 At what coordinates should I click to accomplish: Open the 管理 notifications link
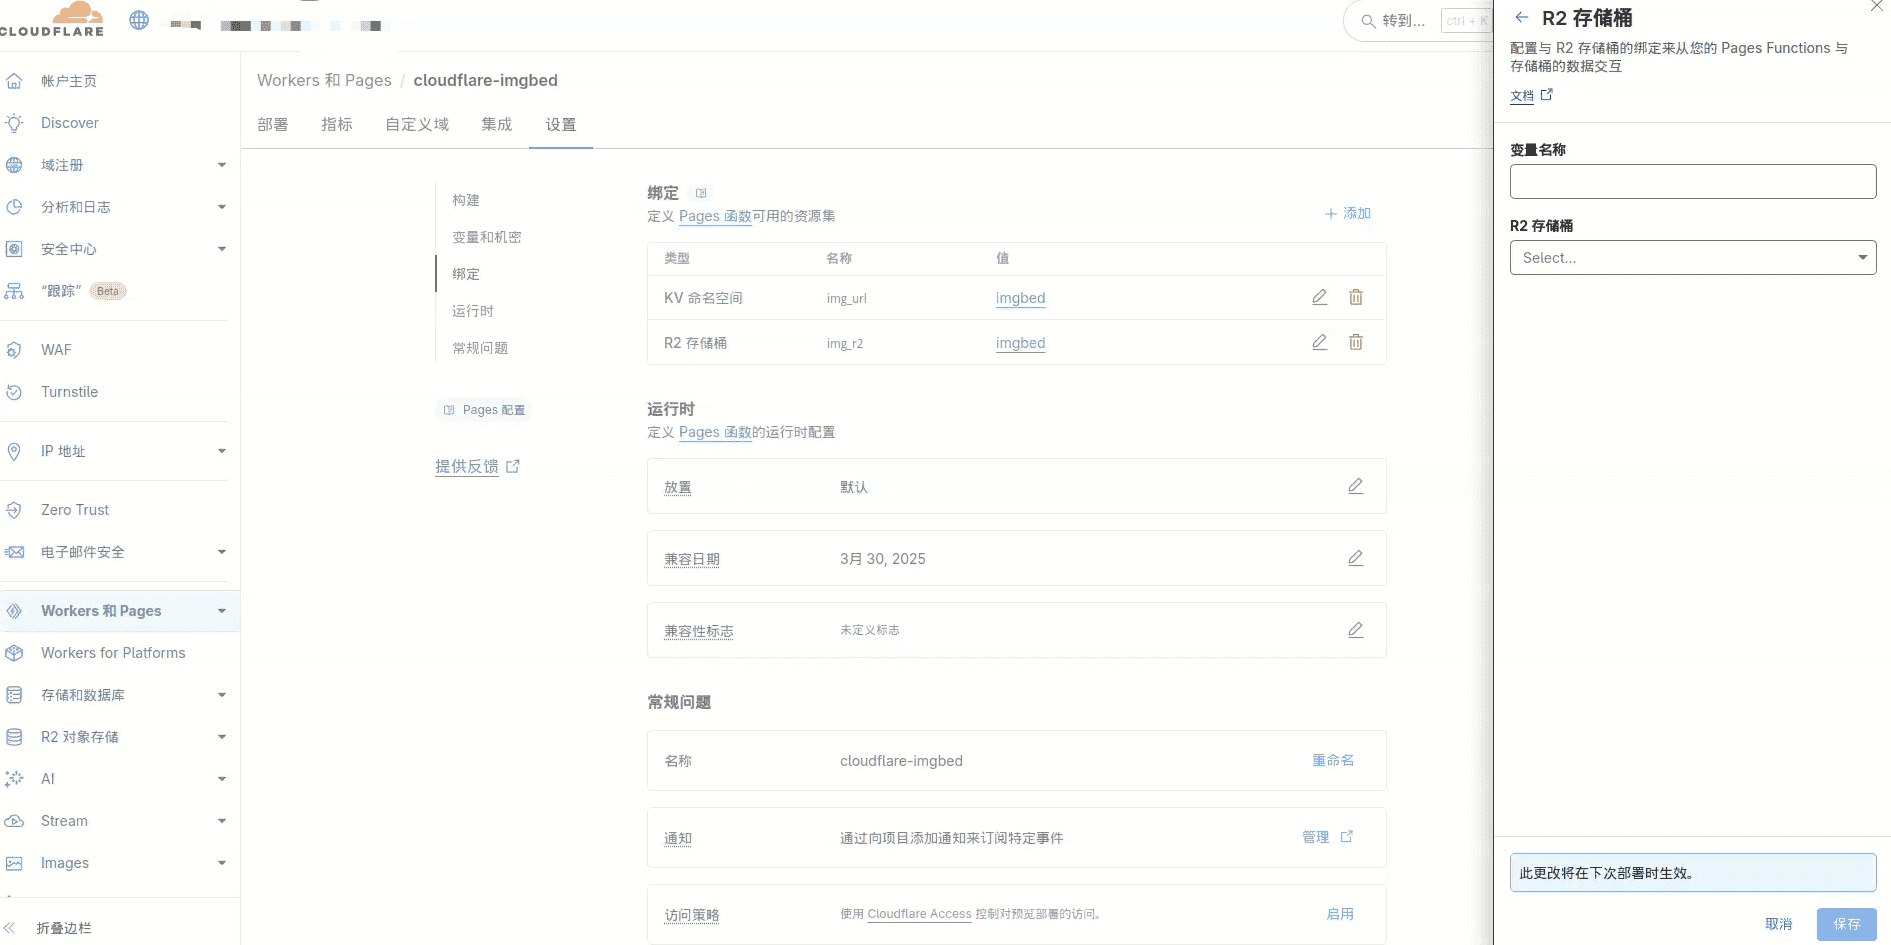coord(1327,837)
